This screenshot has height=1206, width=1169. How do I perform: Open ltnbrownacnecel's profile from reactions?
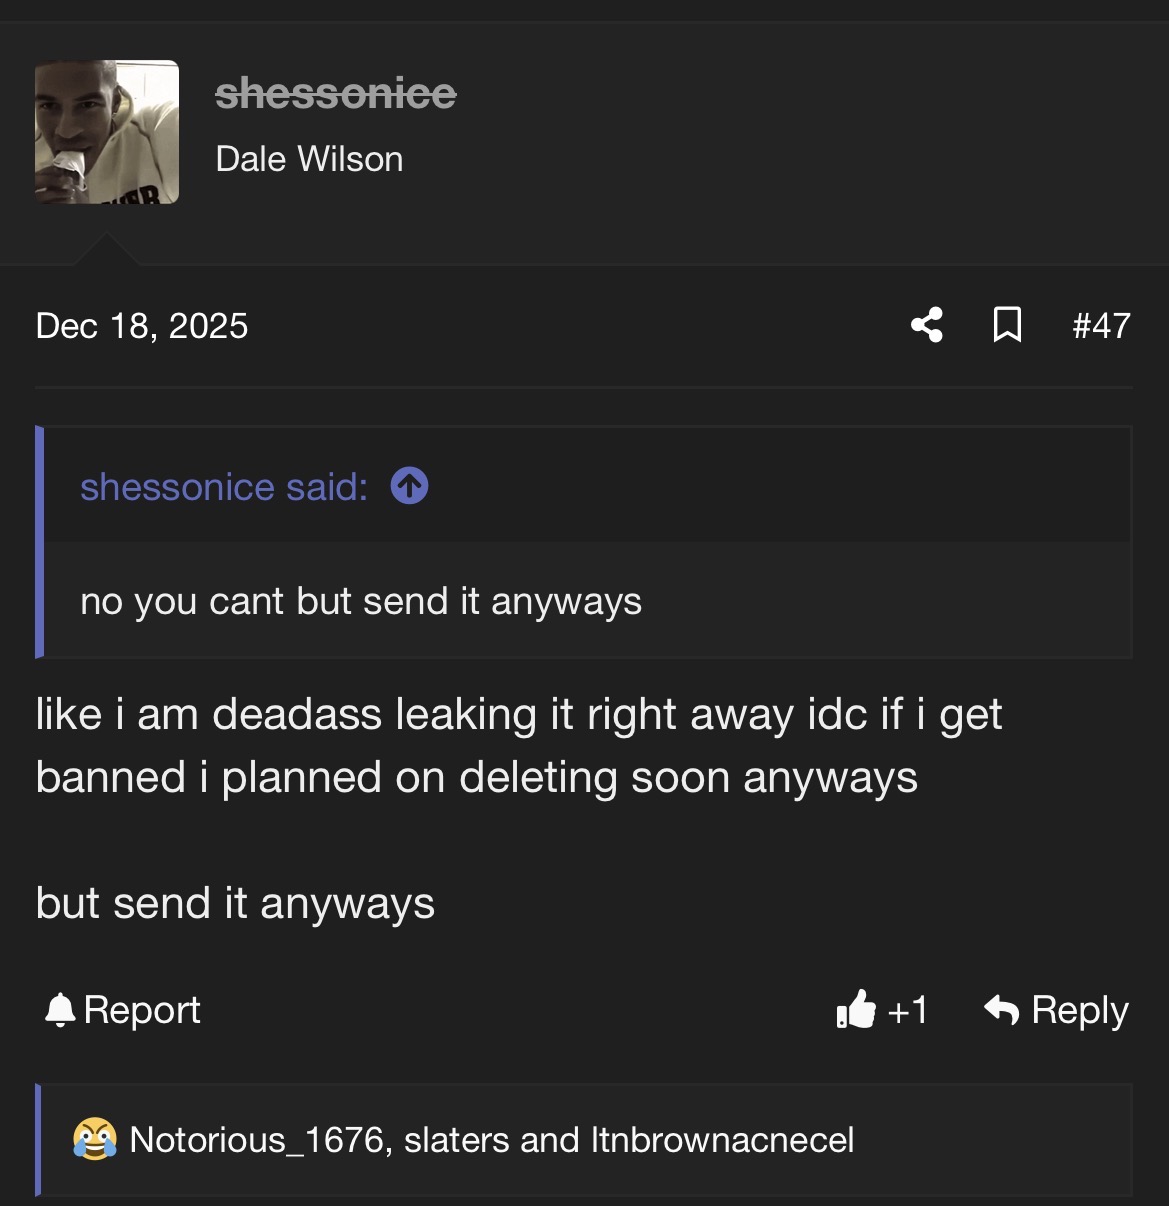tap(722, 1140)
